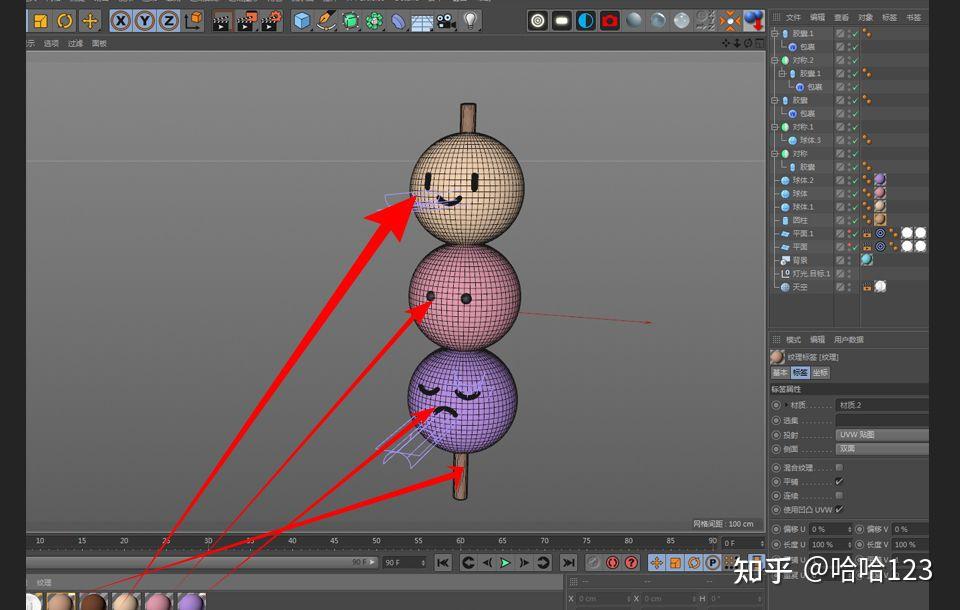The image size is (960, 610).
Task: Open the Deformer objects icon
Action: pyautogui.click(x=399, y=22)
